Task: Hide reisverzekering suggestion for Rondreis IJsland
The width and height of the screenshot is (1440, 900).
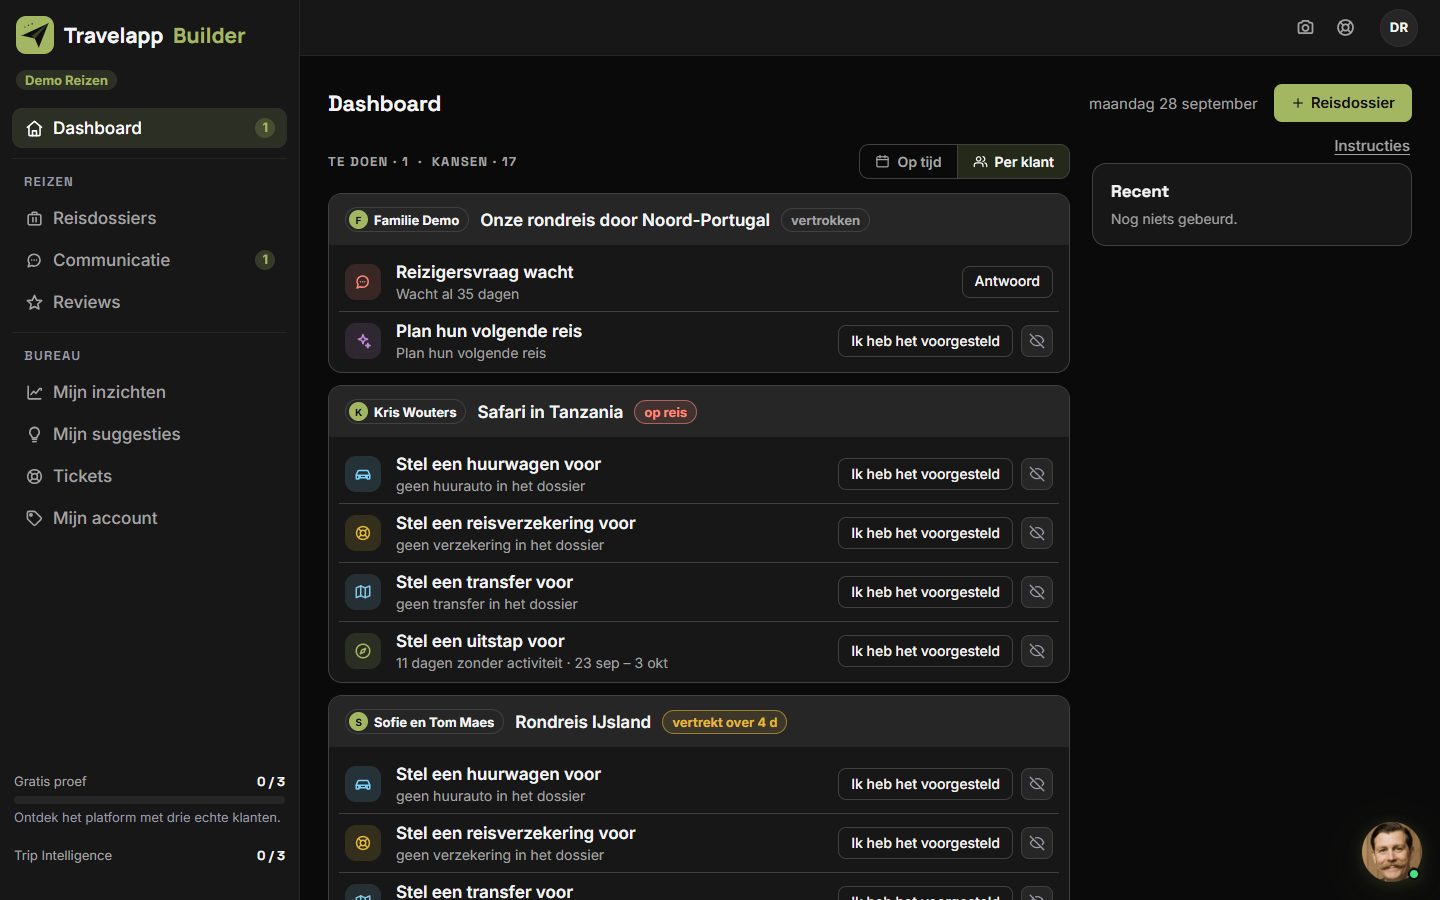Action: [x=1037, y=843]
